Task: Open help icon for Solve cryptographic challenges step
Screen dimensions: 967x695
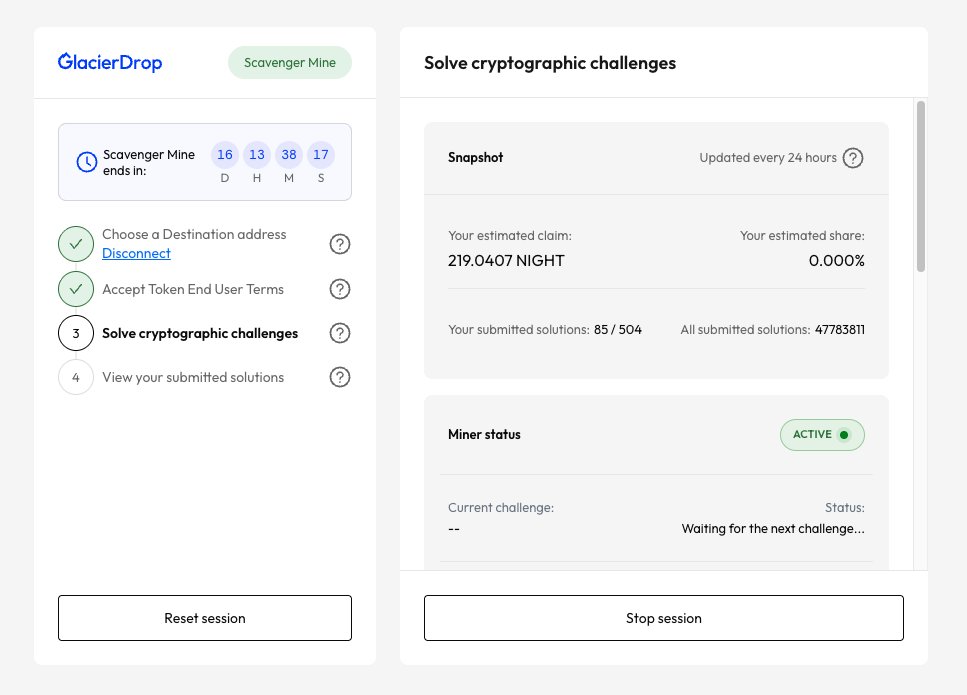Action: point(340,333)
